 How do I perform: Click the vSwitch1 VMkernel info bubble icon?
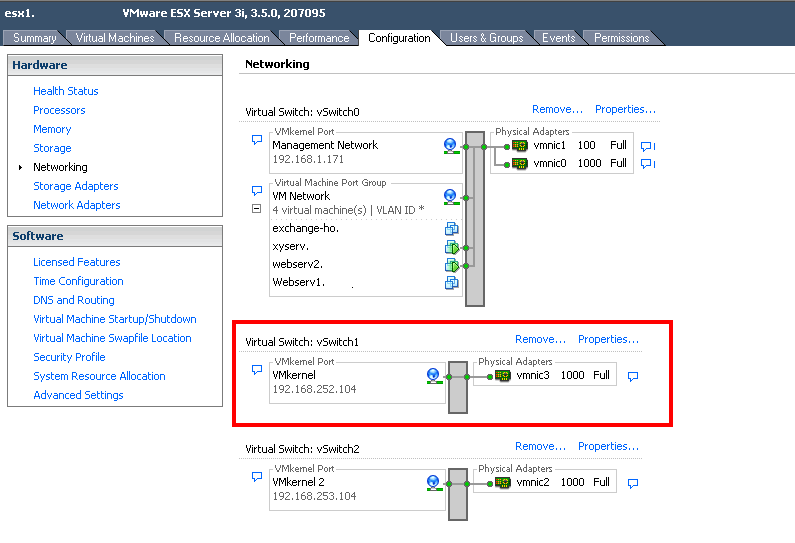click(x=257, y=370)
